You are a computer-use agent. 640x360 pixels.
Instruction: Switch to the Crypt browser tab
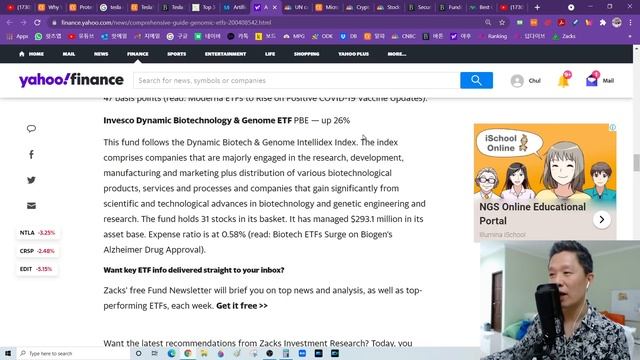358,7
